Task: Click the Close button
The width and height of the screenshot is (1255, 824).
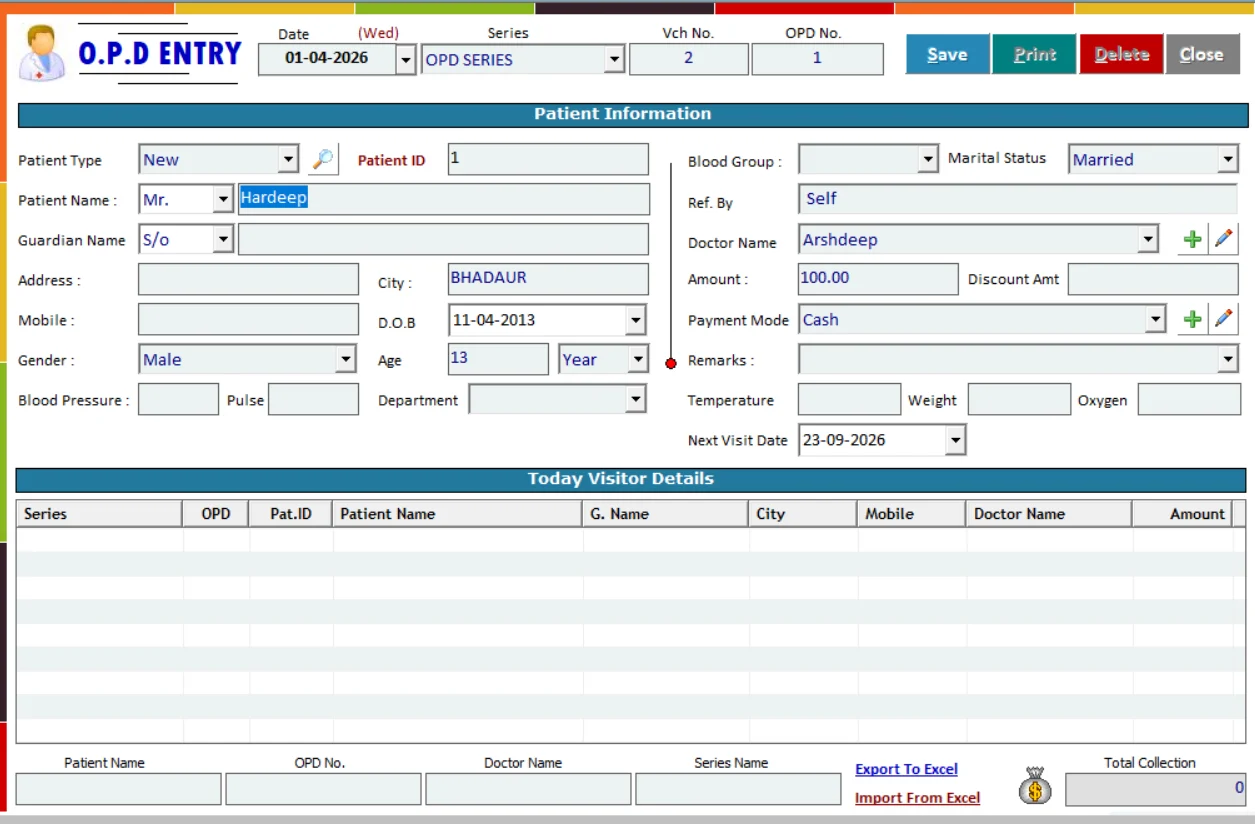Action: pos(1201,54)
